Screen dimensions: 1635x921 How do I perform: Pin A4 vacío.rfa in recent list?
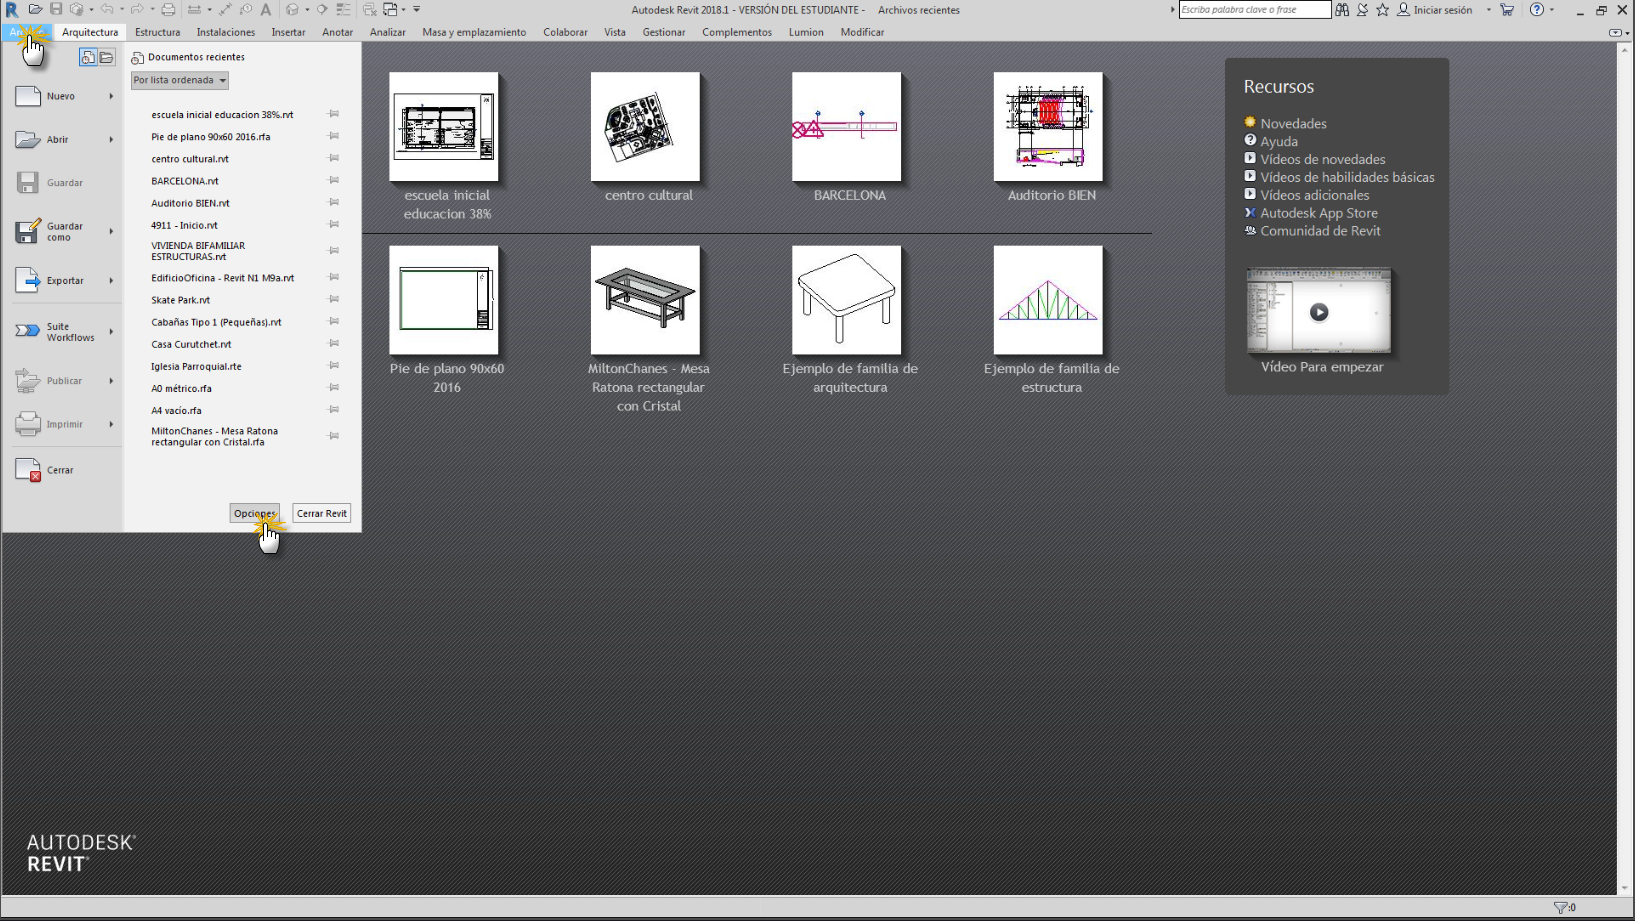334,409
